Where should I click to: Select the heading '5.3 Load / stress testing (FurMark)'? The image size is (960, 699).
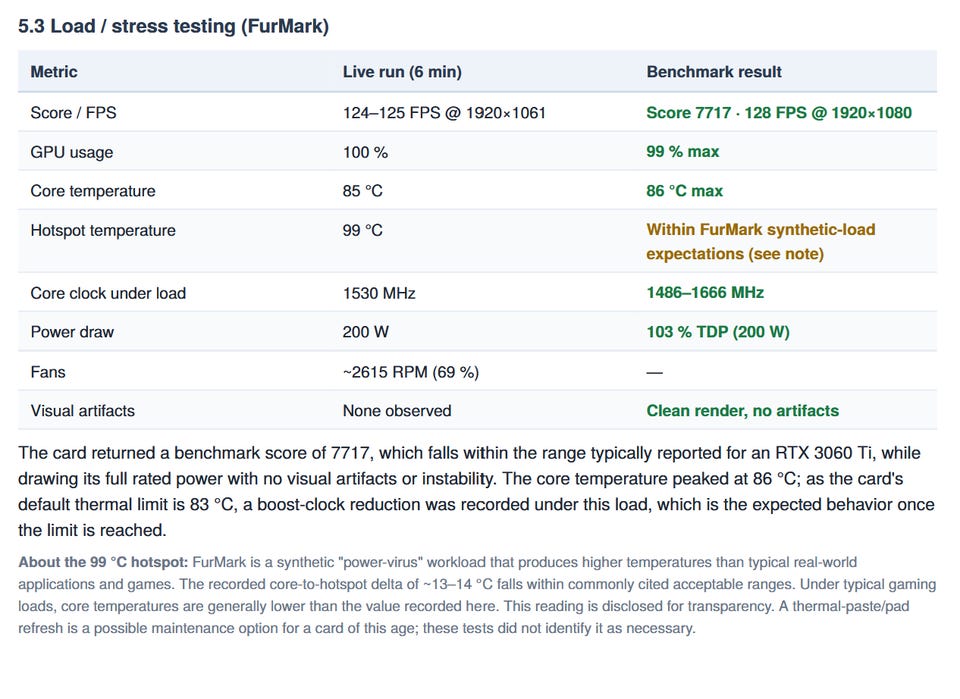(173, 26)
